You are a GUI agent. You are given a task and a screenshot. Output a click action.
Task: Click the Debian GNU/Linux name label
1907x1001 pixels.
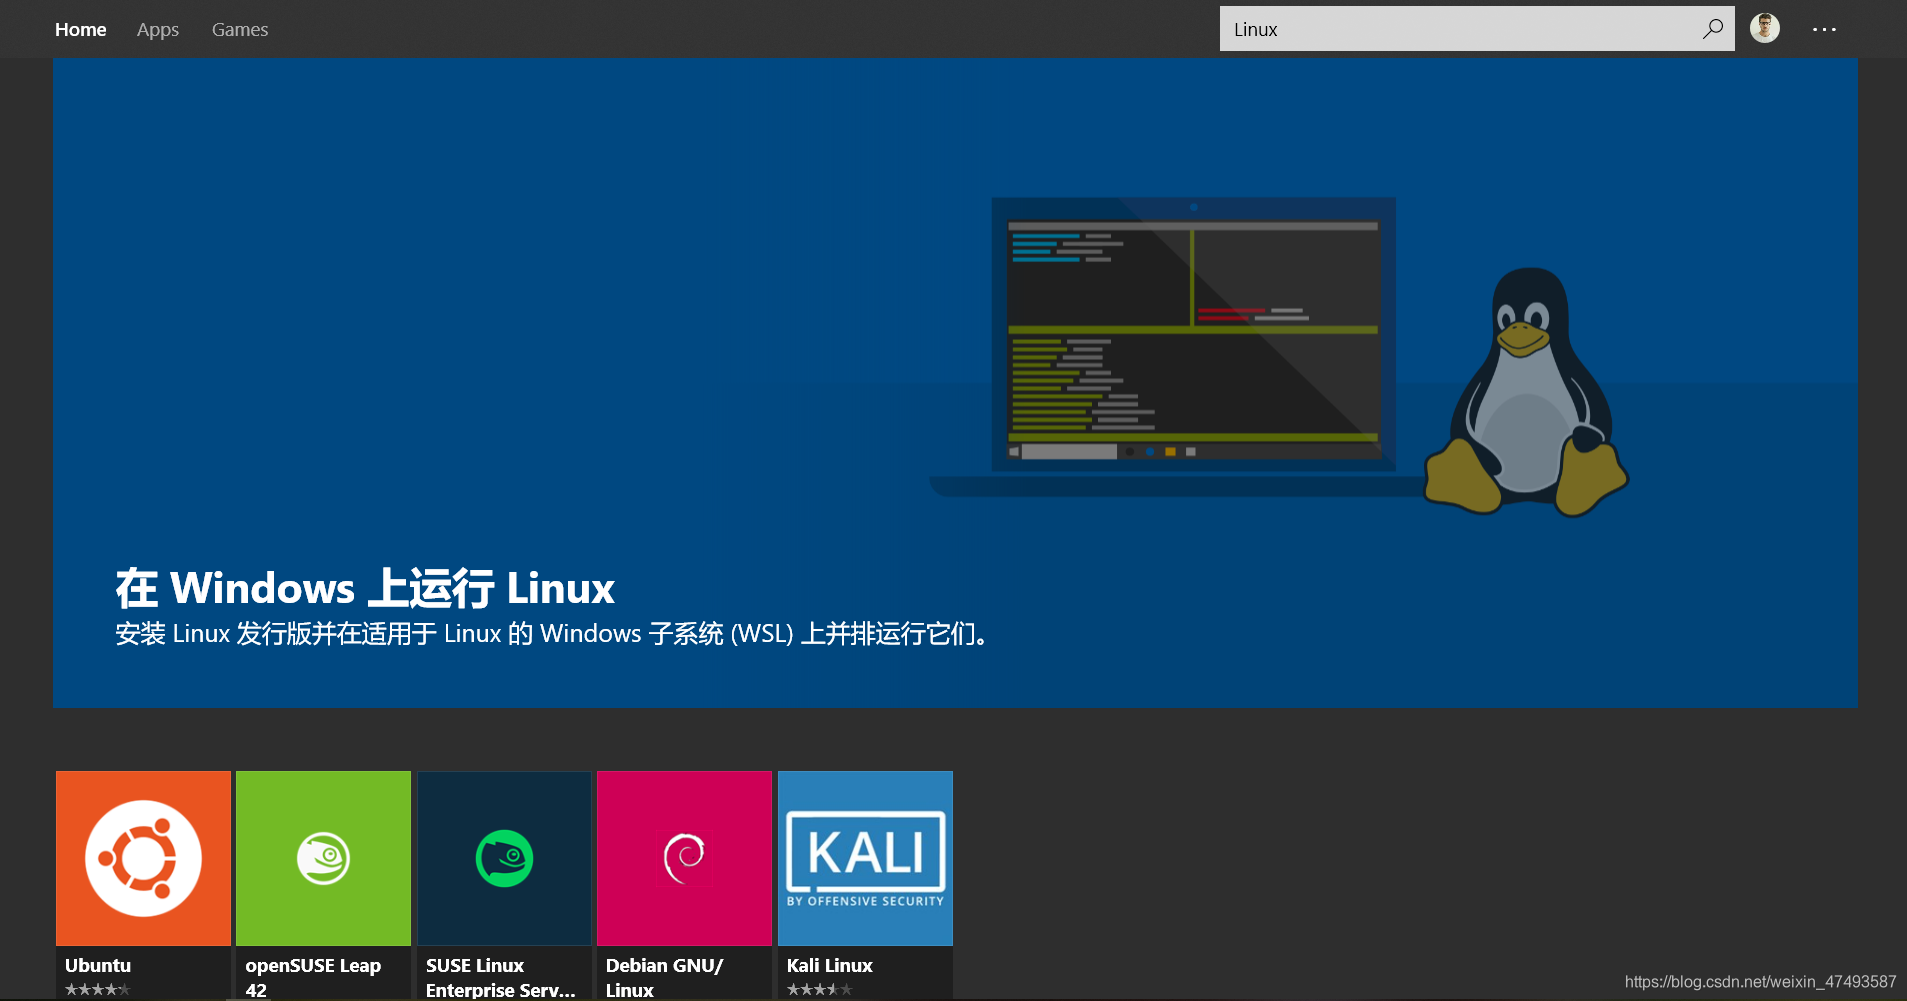[664, 977]
